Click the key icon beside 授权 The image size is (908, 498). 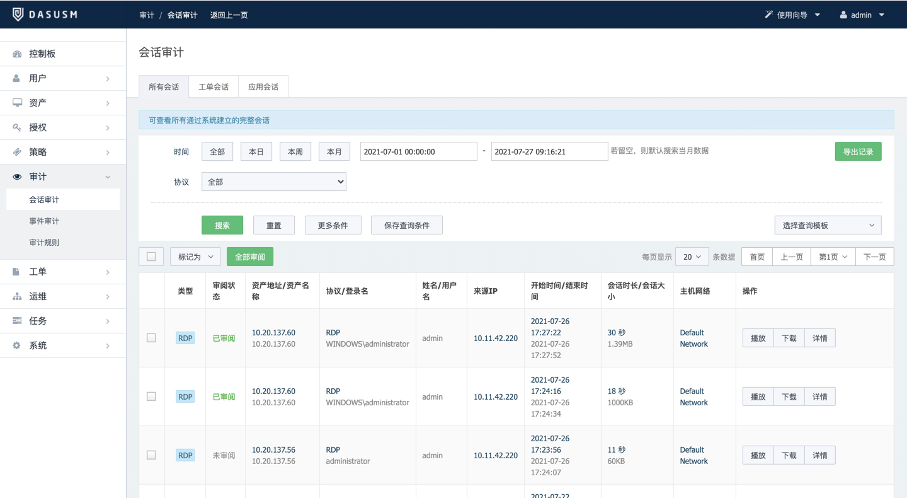click(x=17, y=127)
